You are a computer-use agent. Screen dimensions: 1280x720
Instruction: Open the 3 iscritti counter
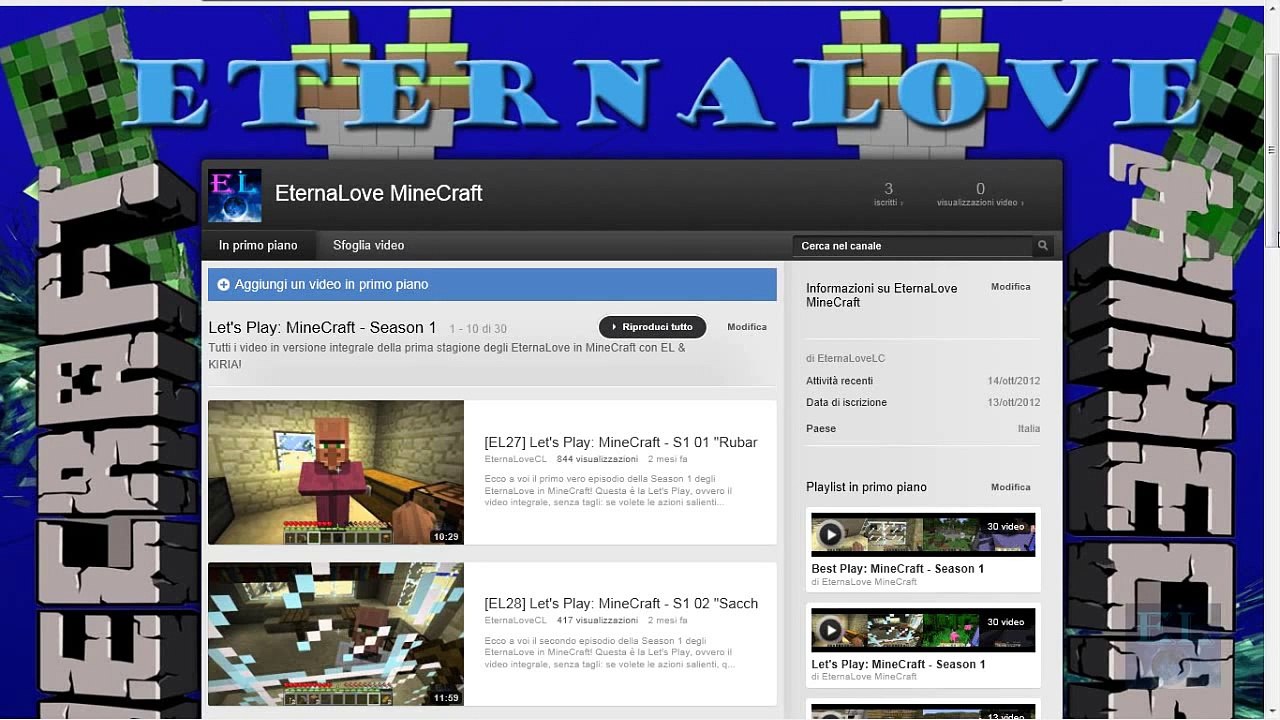[888, 194]
